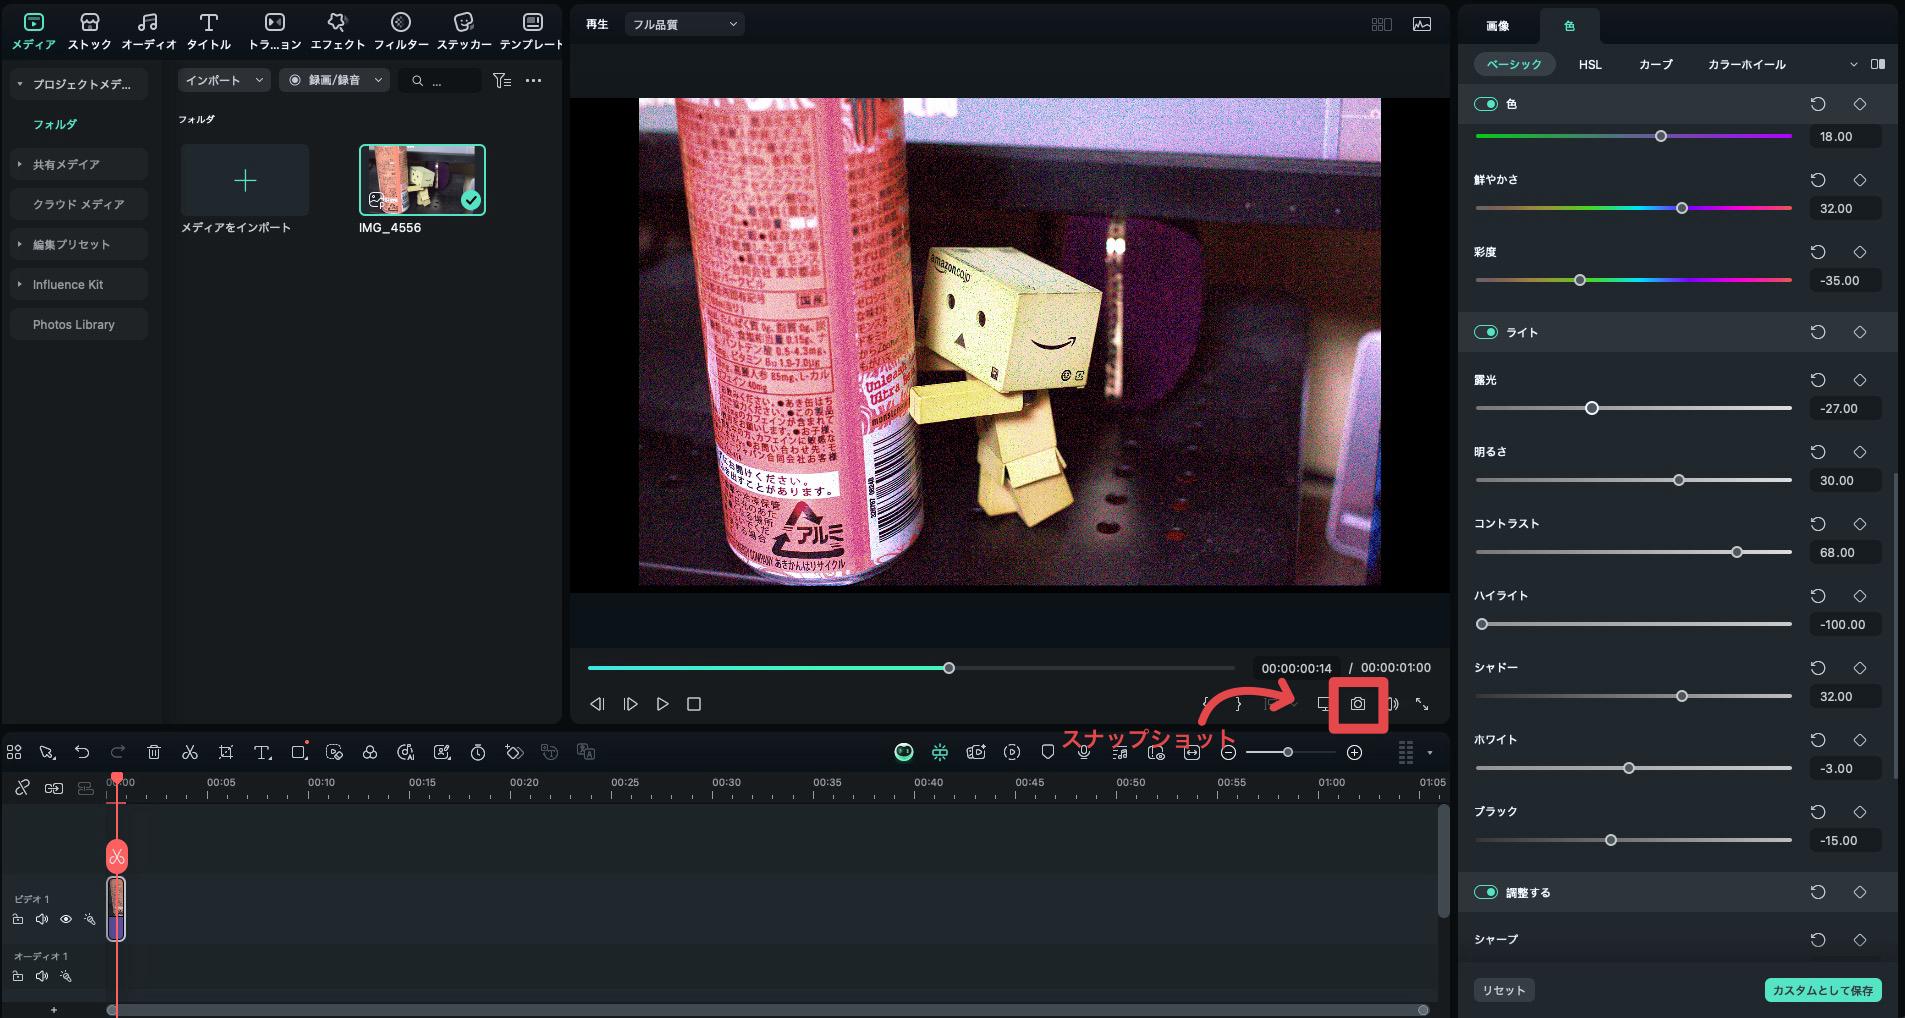1905x1018 pixels.
Task: Expand the Influence Kit item
Action: (20, 284)
